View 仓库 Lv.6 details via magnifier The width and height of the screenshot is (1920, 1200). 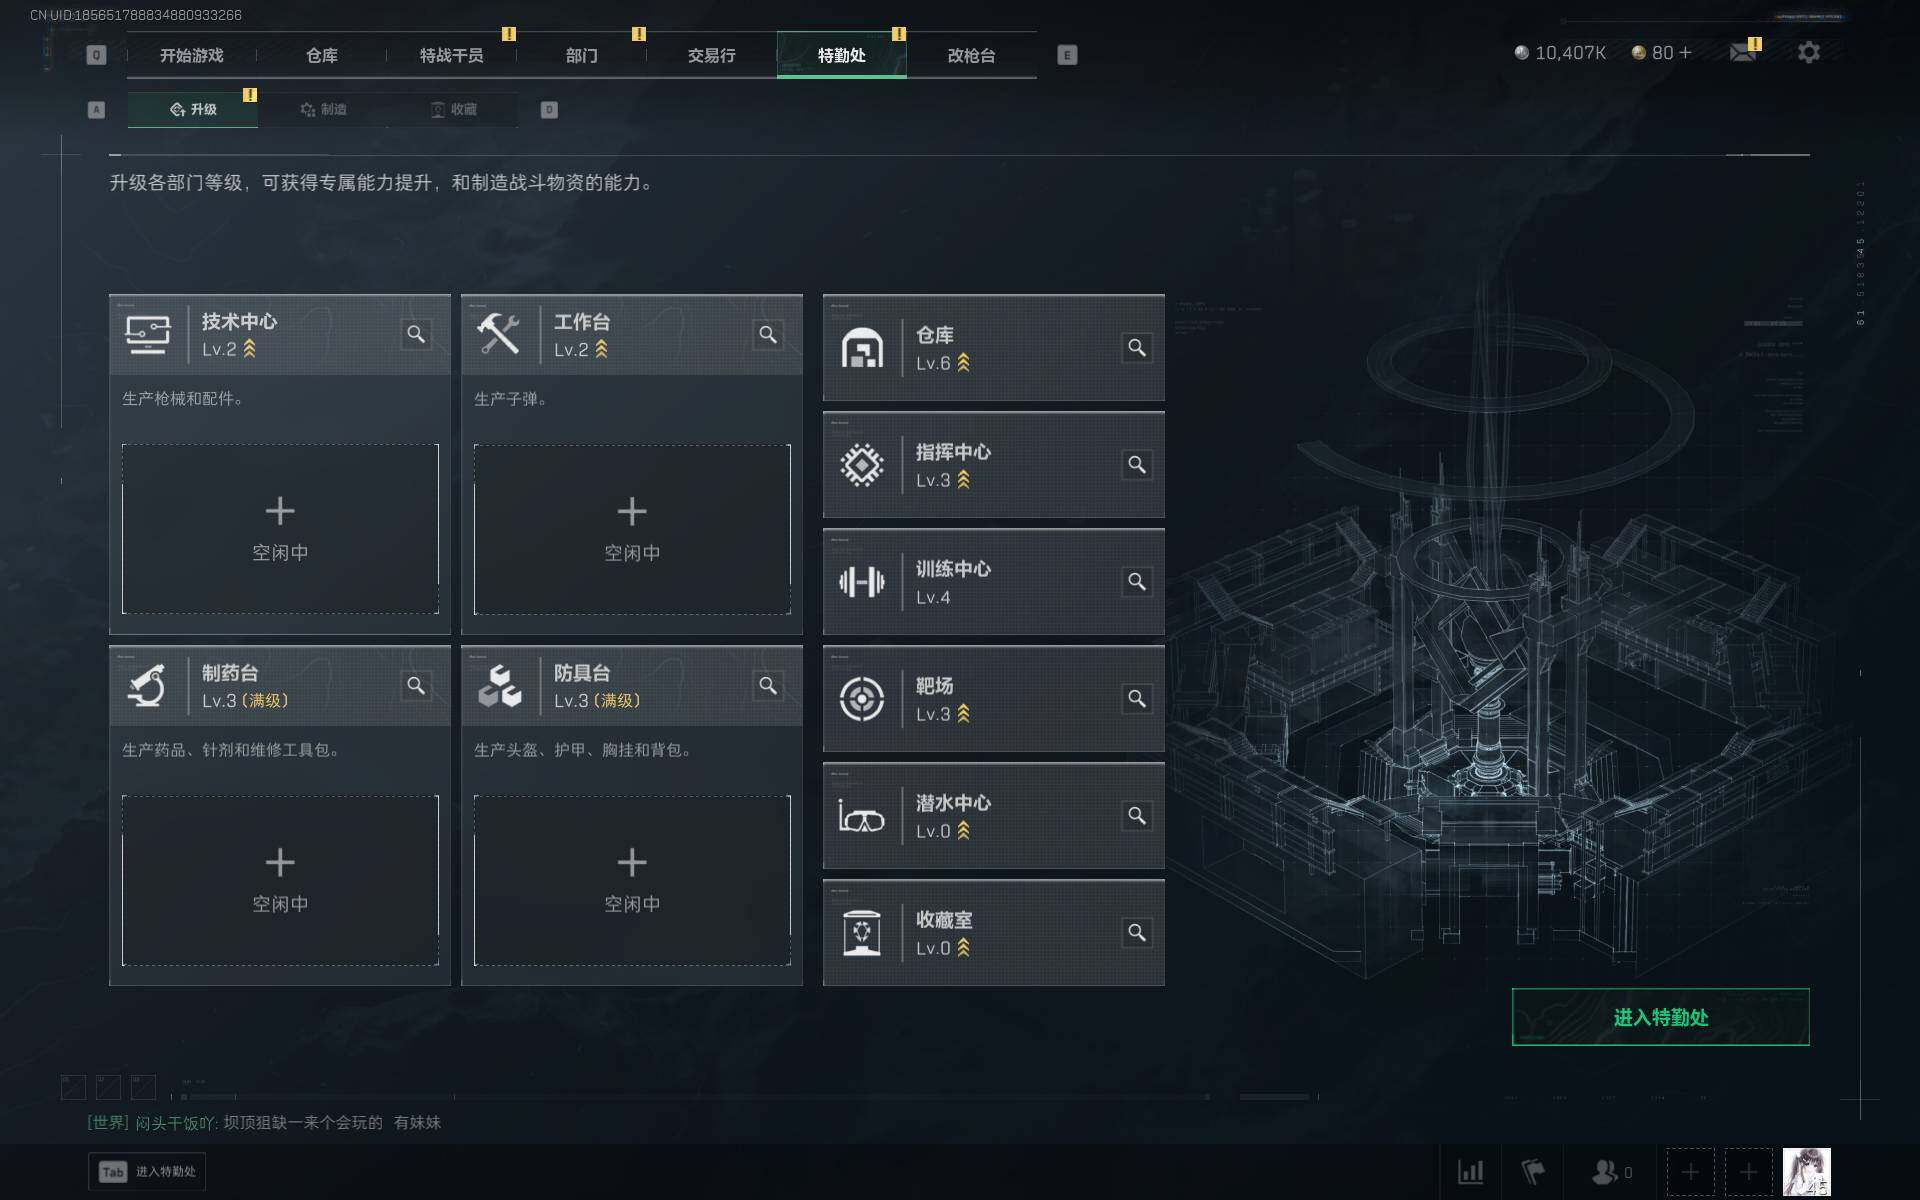(x=1137, y=347)
